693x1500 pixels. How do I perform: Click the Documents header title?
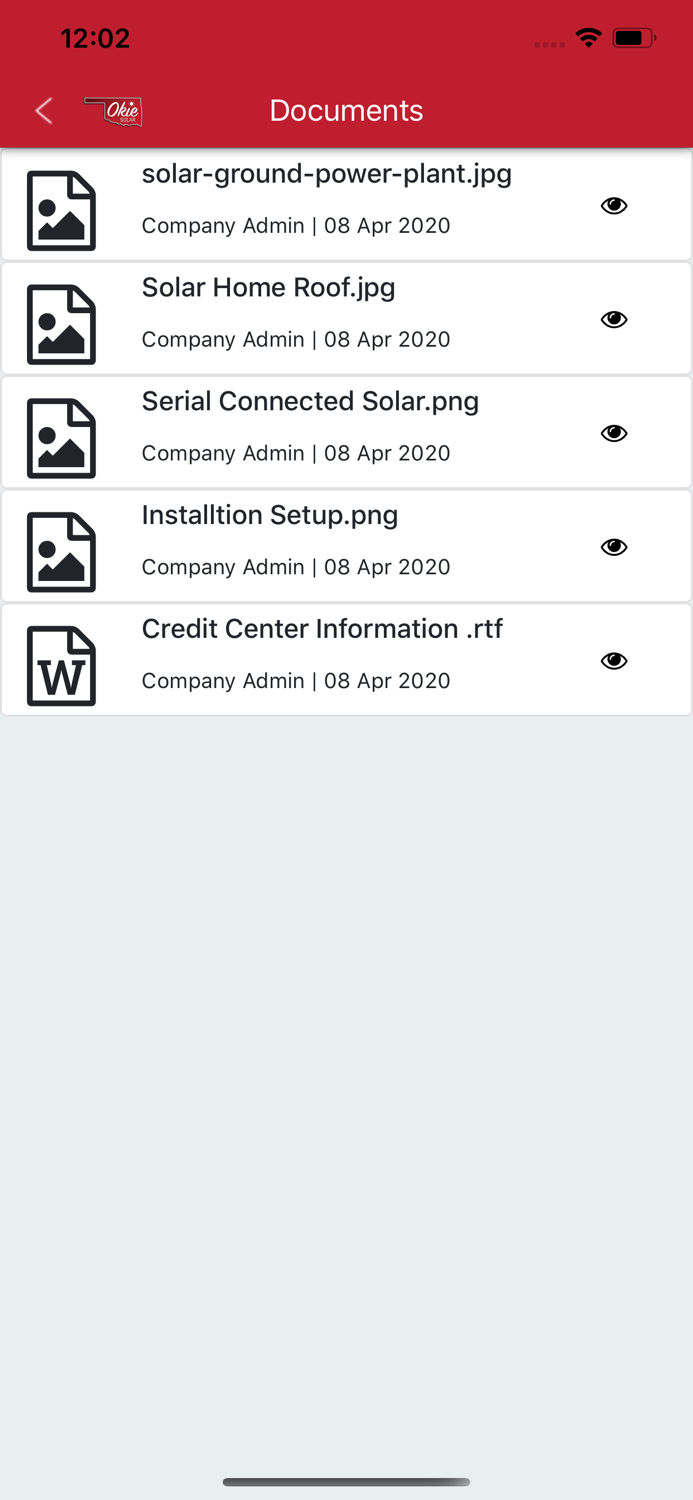pos(346,110)
